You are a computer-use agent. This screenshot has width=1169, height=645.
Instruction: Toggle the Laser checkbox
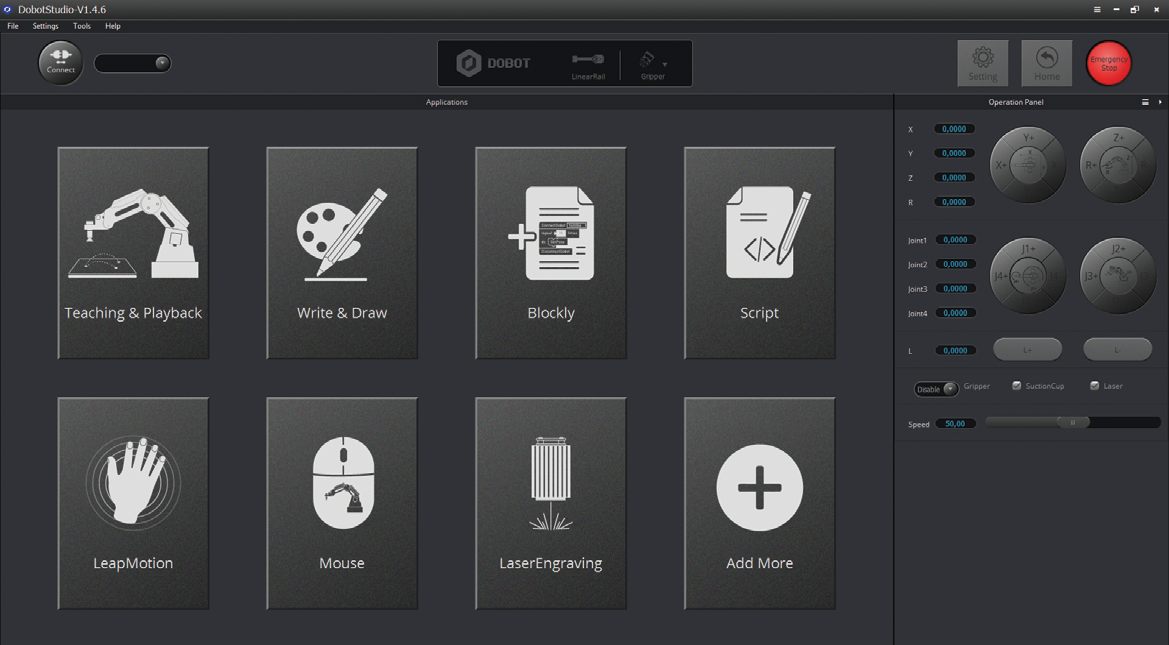click(x=1095, y=386)
